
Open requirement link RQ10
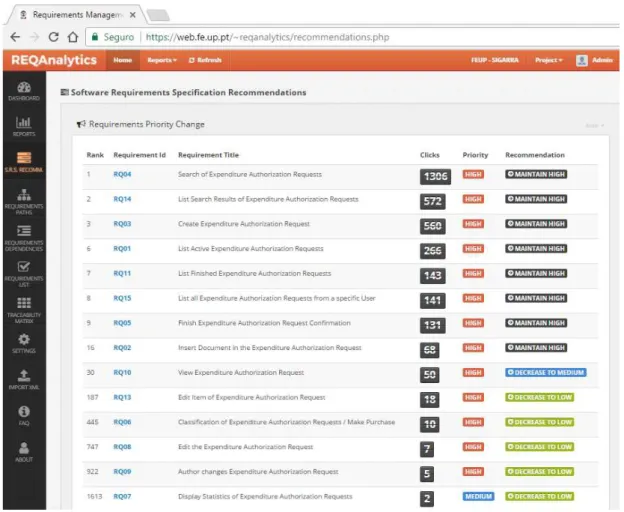pos(122,372)
